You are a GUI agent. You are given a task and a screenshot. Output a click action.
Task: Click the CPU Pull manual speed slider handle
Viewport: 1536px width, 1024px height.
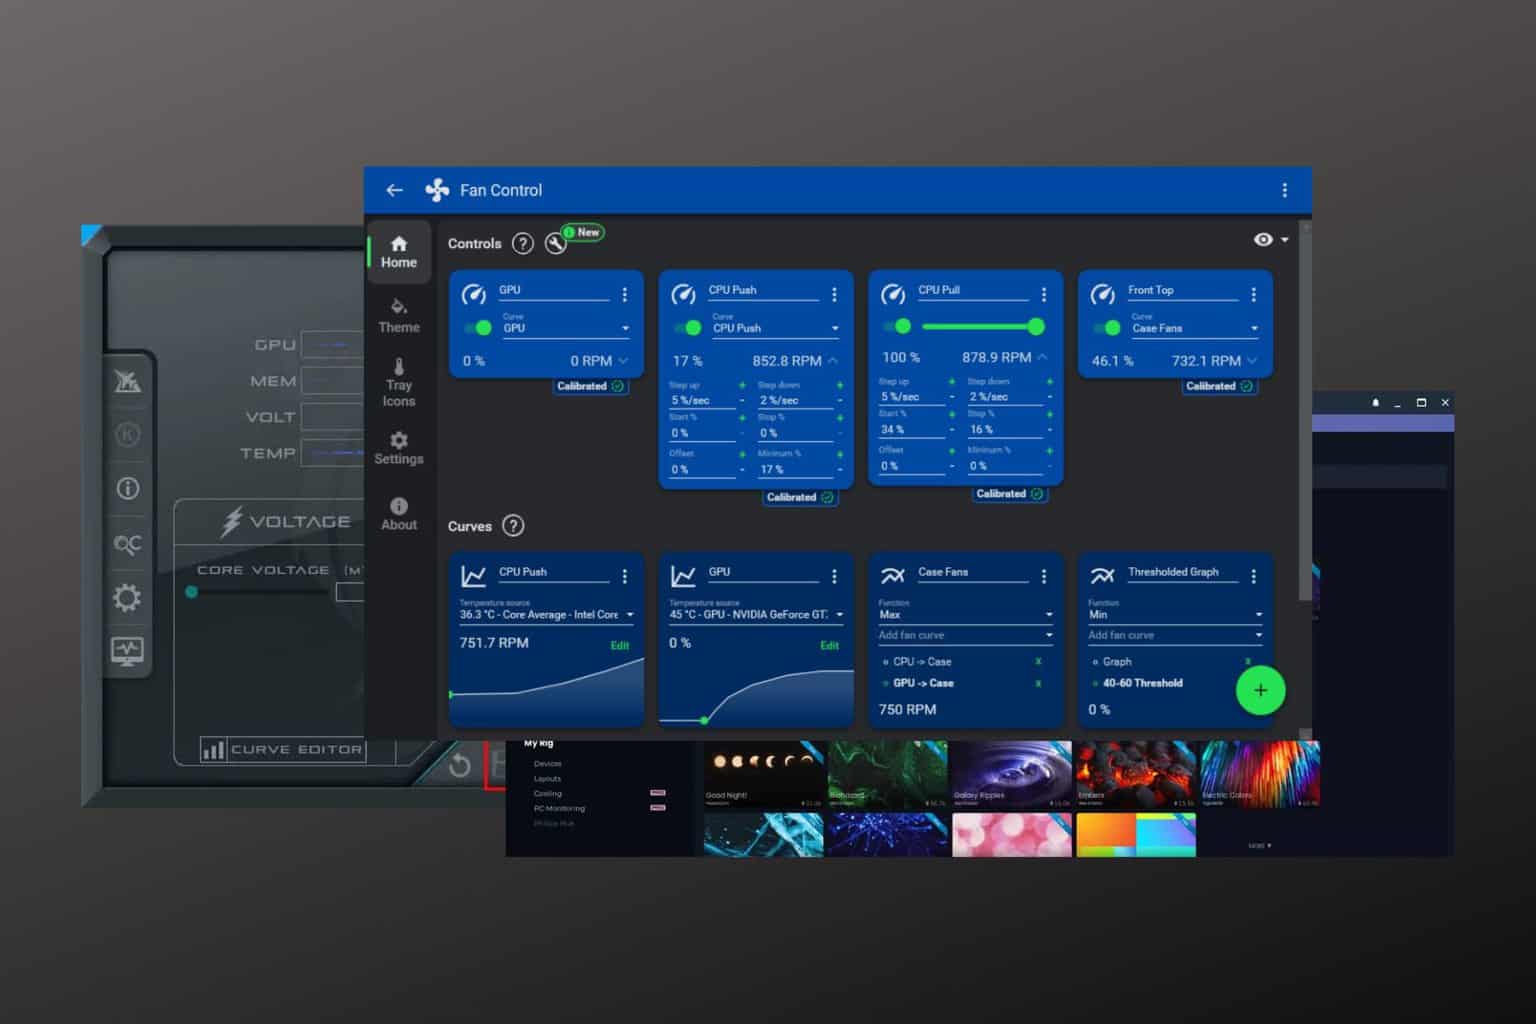click(1036, 326)
